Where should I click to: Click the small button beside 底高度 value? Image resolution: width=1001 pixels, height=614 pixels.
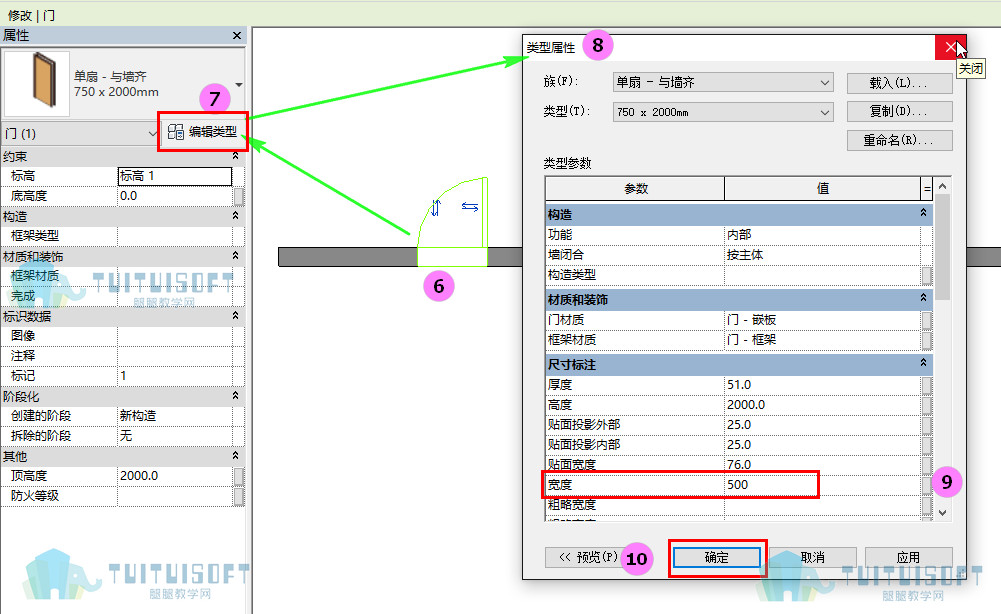tap(239, 196)
